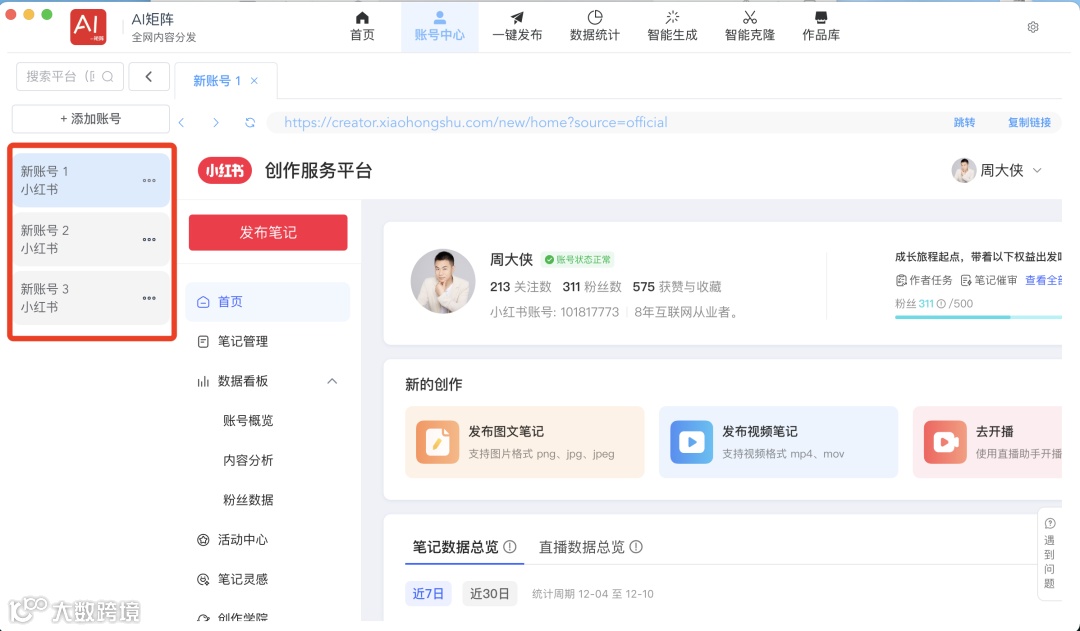
Task: Close the 新账号 1 tab
Action: [x=254, y=81]
